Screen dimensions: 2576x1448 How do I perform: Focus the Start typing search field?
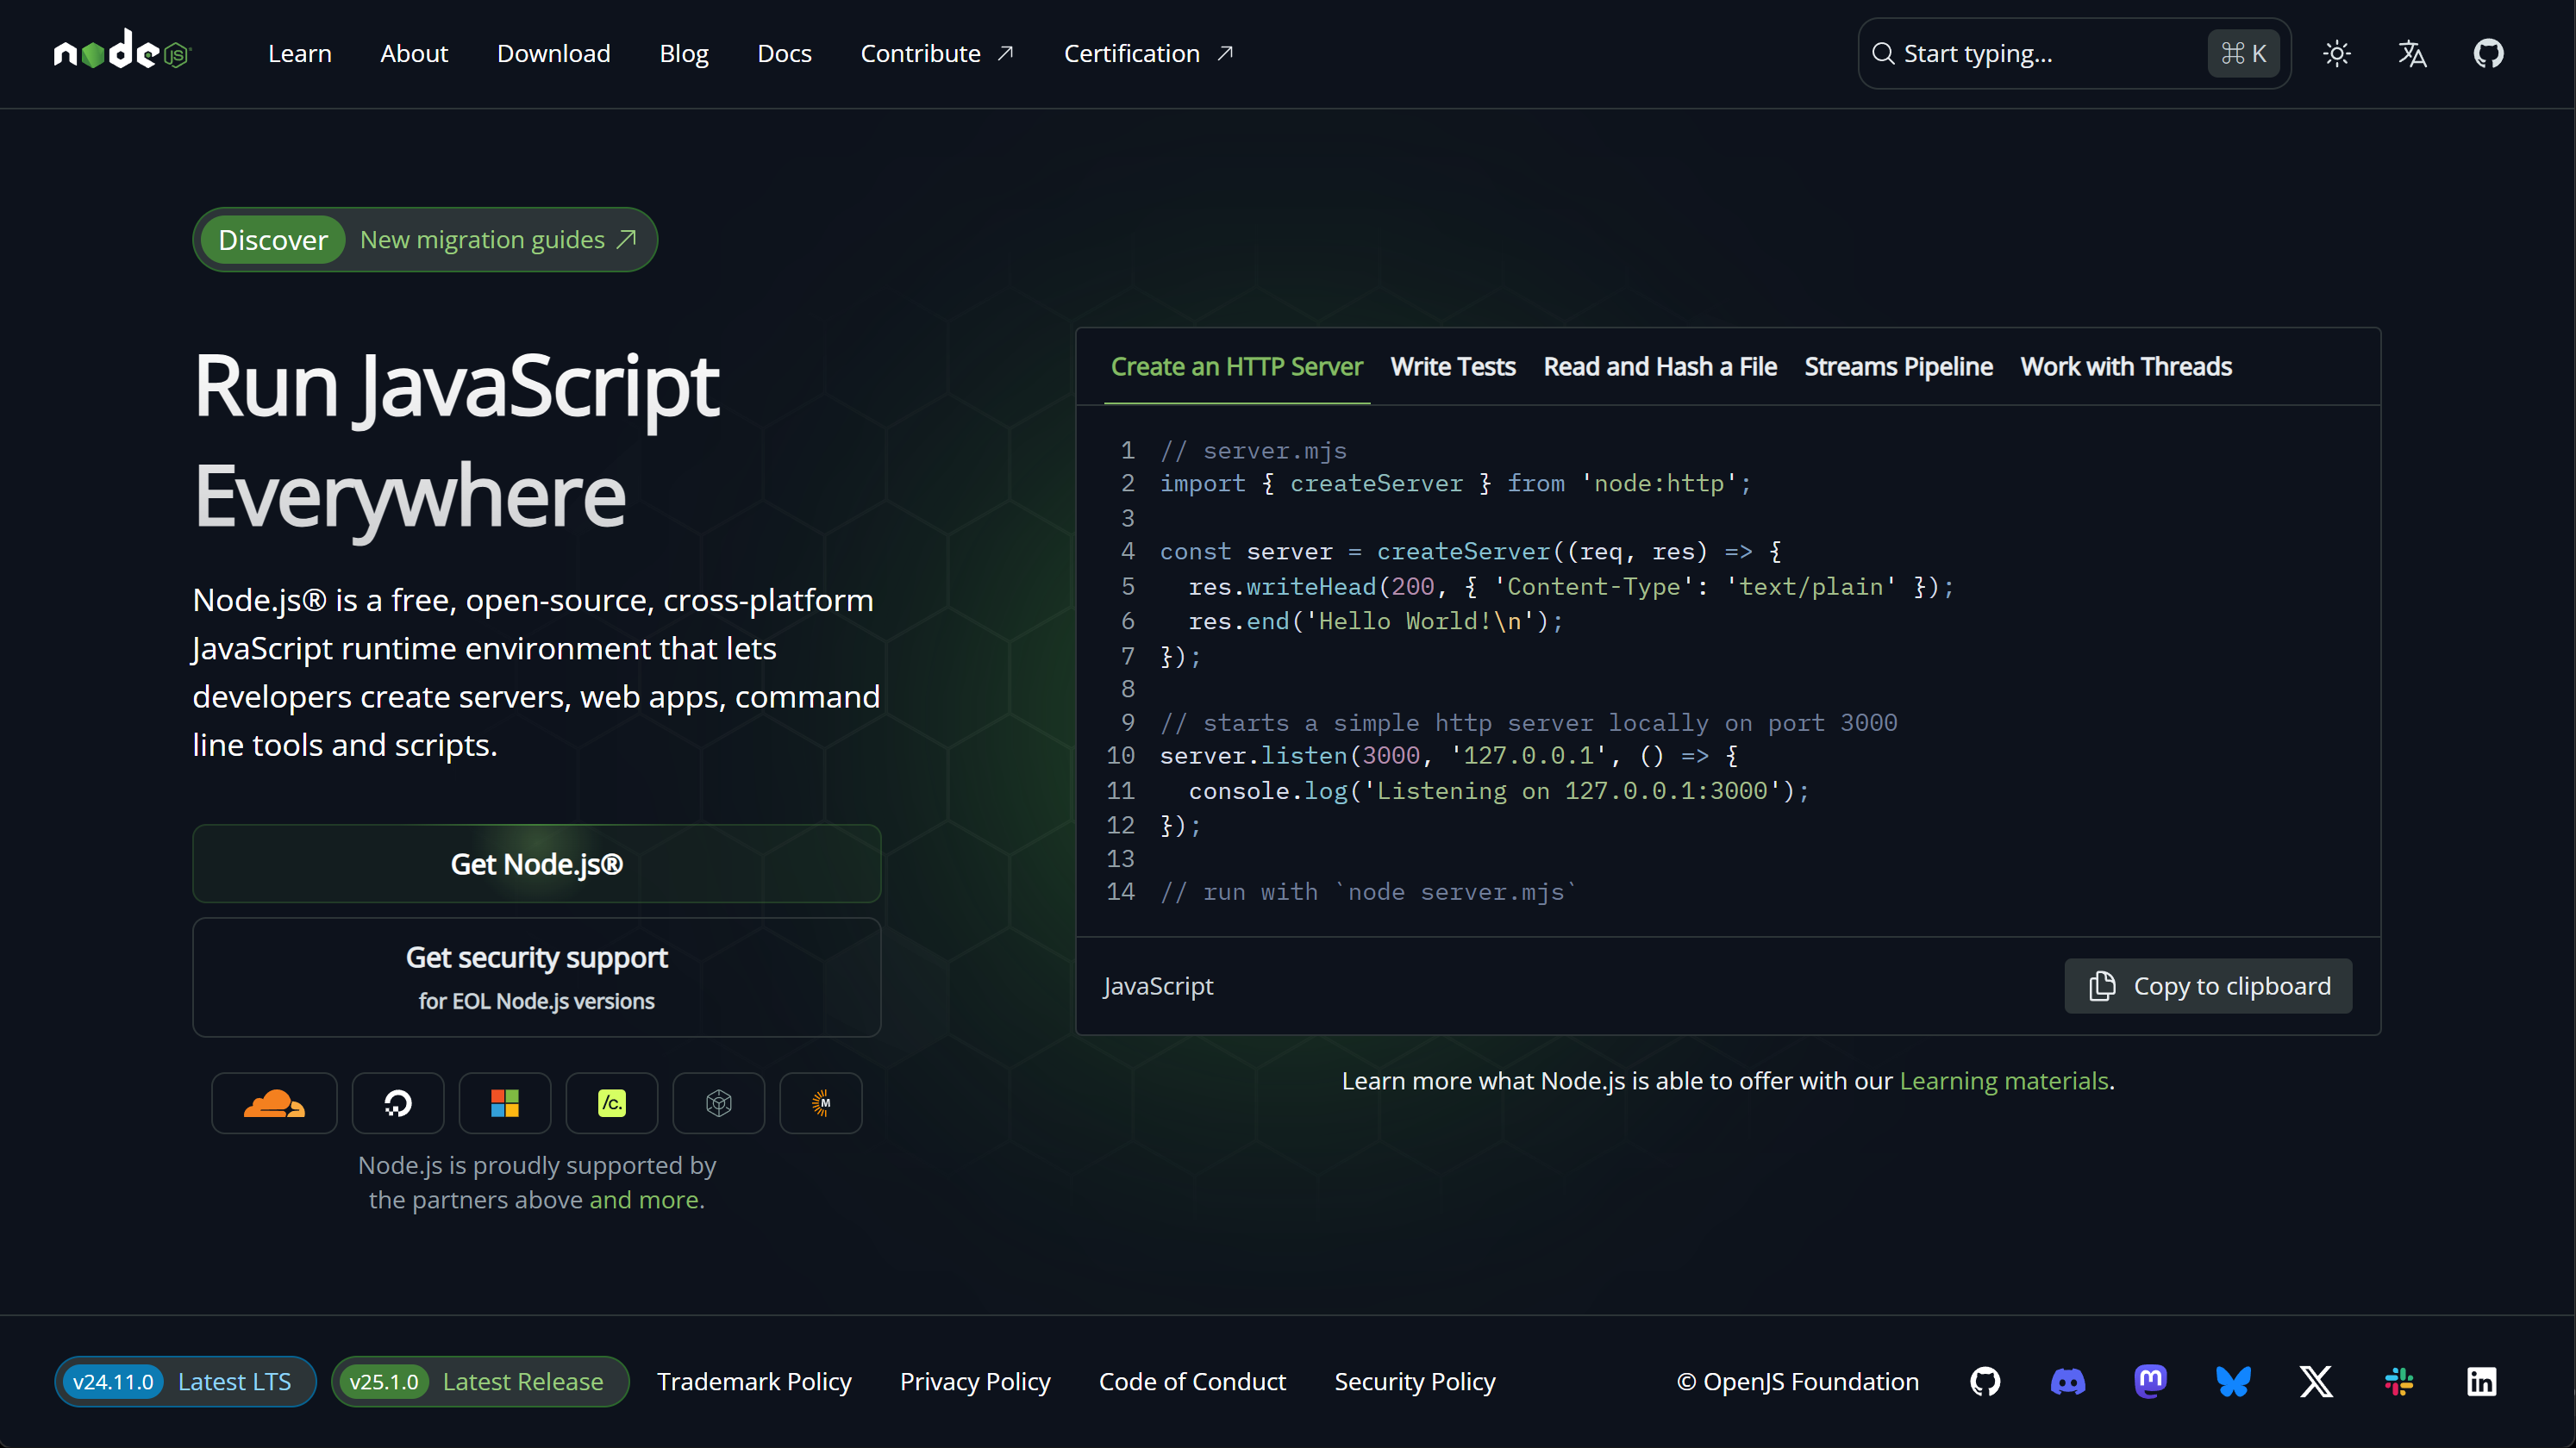point(2074,53)
